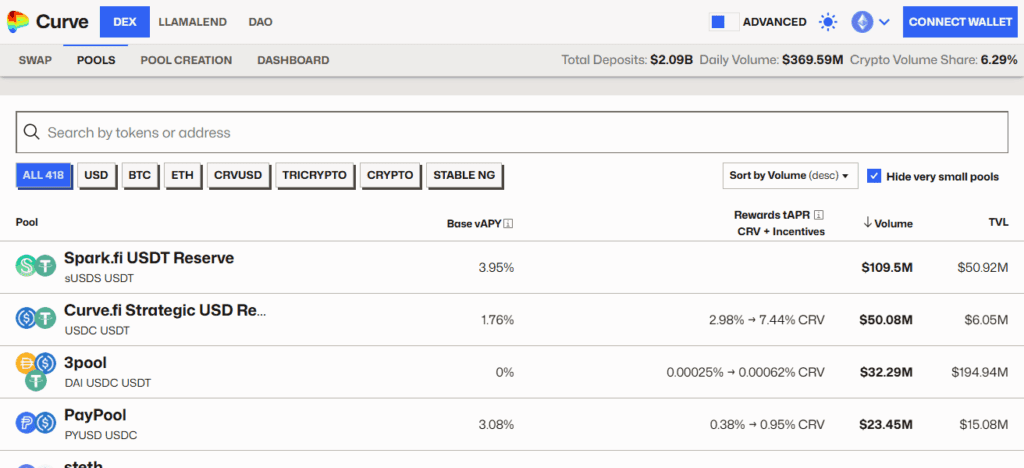Sort by the TVL column header
1024x468 pixels.
999,223
